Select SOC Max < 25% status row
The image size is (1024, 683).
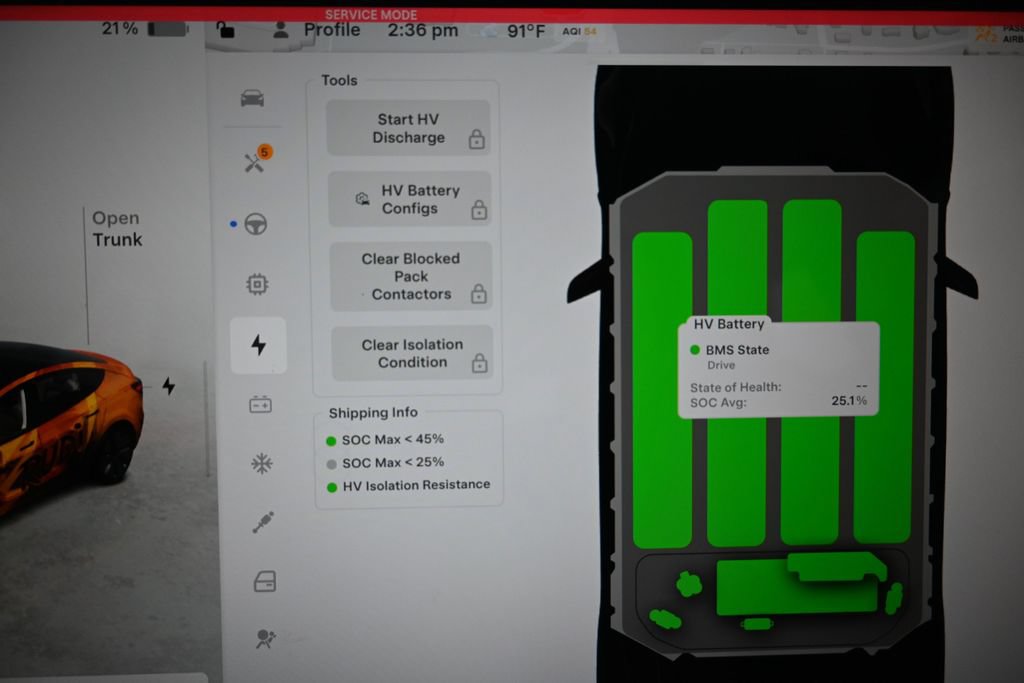pos(385,463)
